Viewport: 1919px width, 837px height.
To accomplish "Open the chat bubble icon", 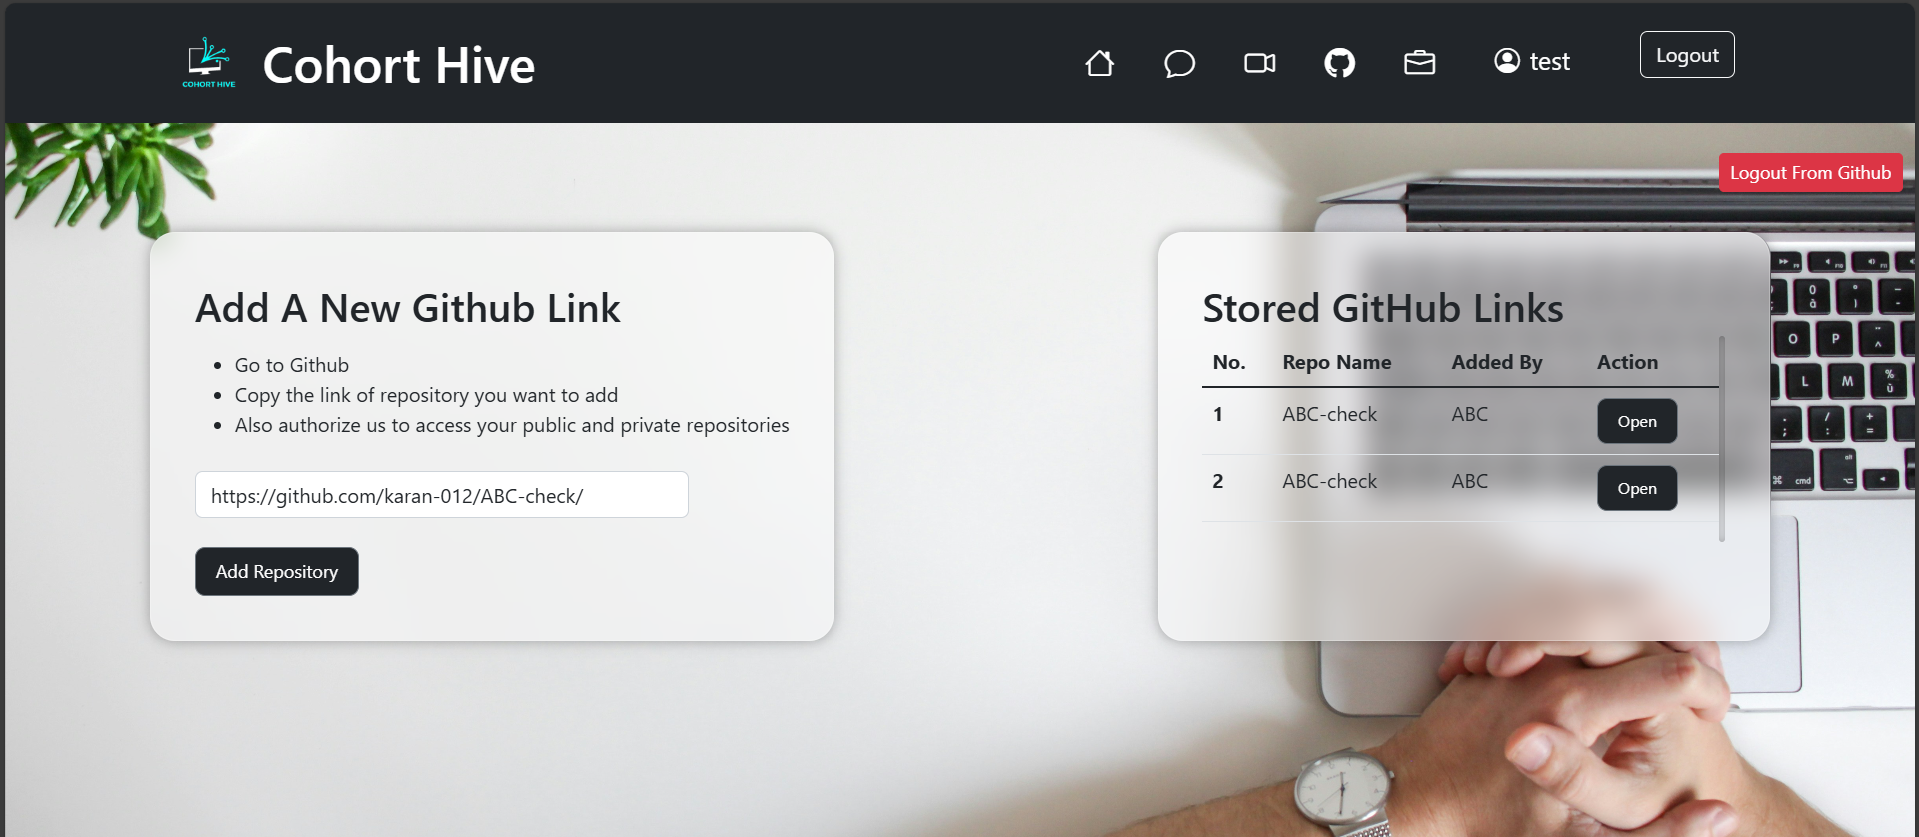I will pyautogui.click(x=1180, y=63).
